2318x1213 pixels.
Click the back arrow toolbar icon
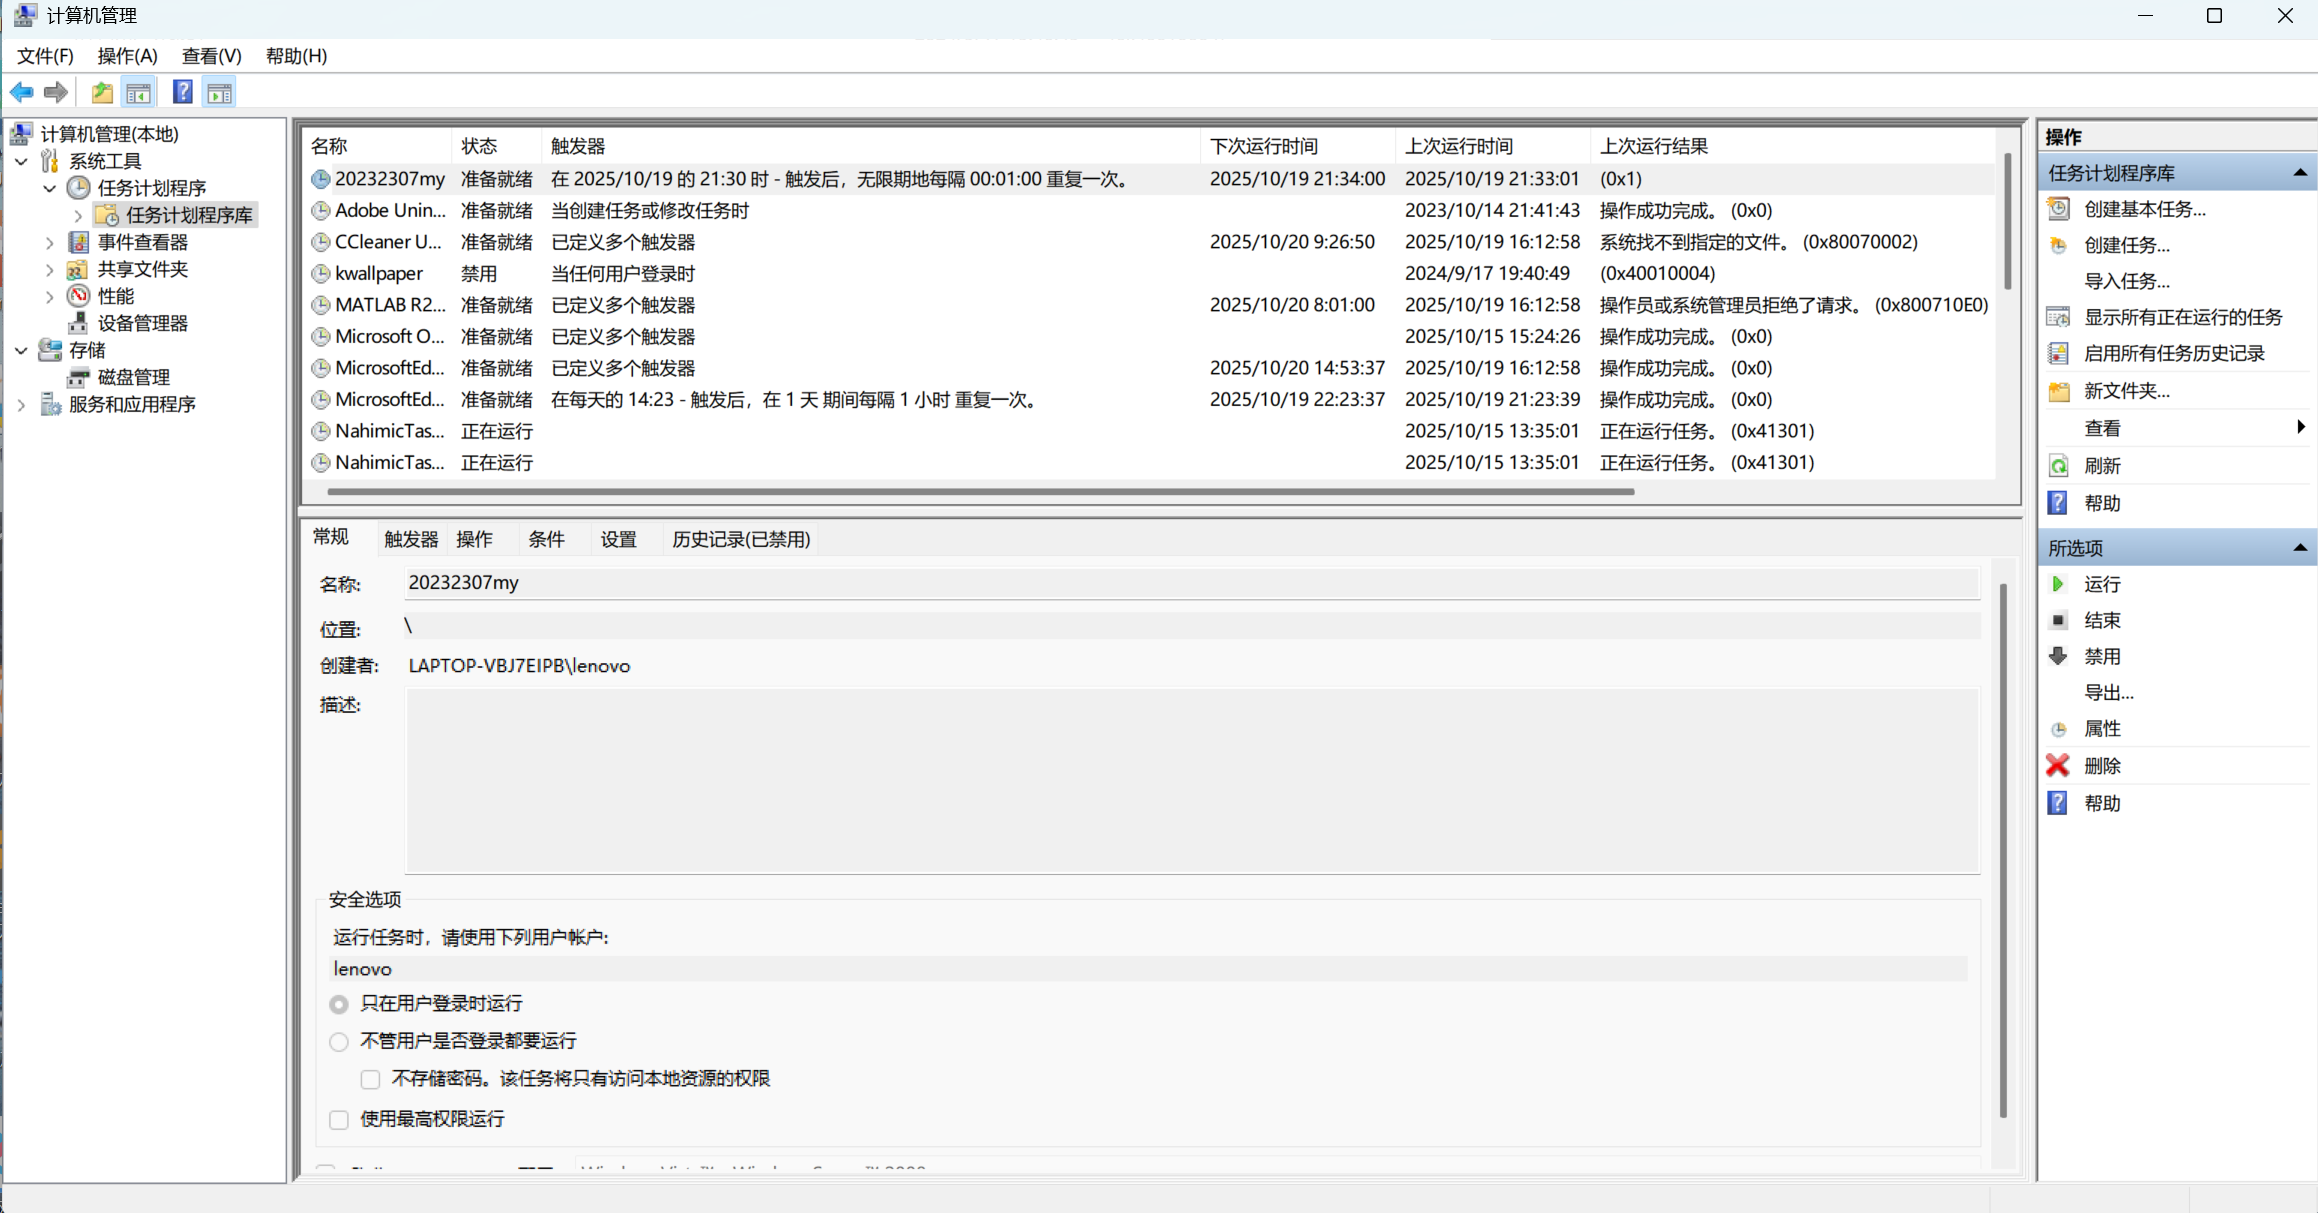(21, 93)
